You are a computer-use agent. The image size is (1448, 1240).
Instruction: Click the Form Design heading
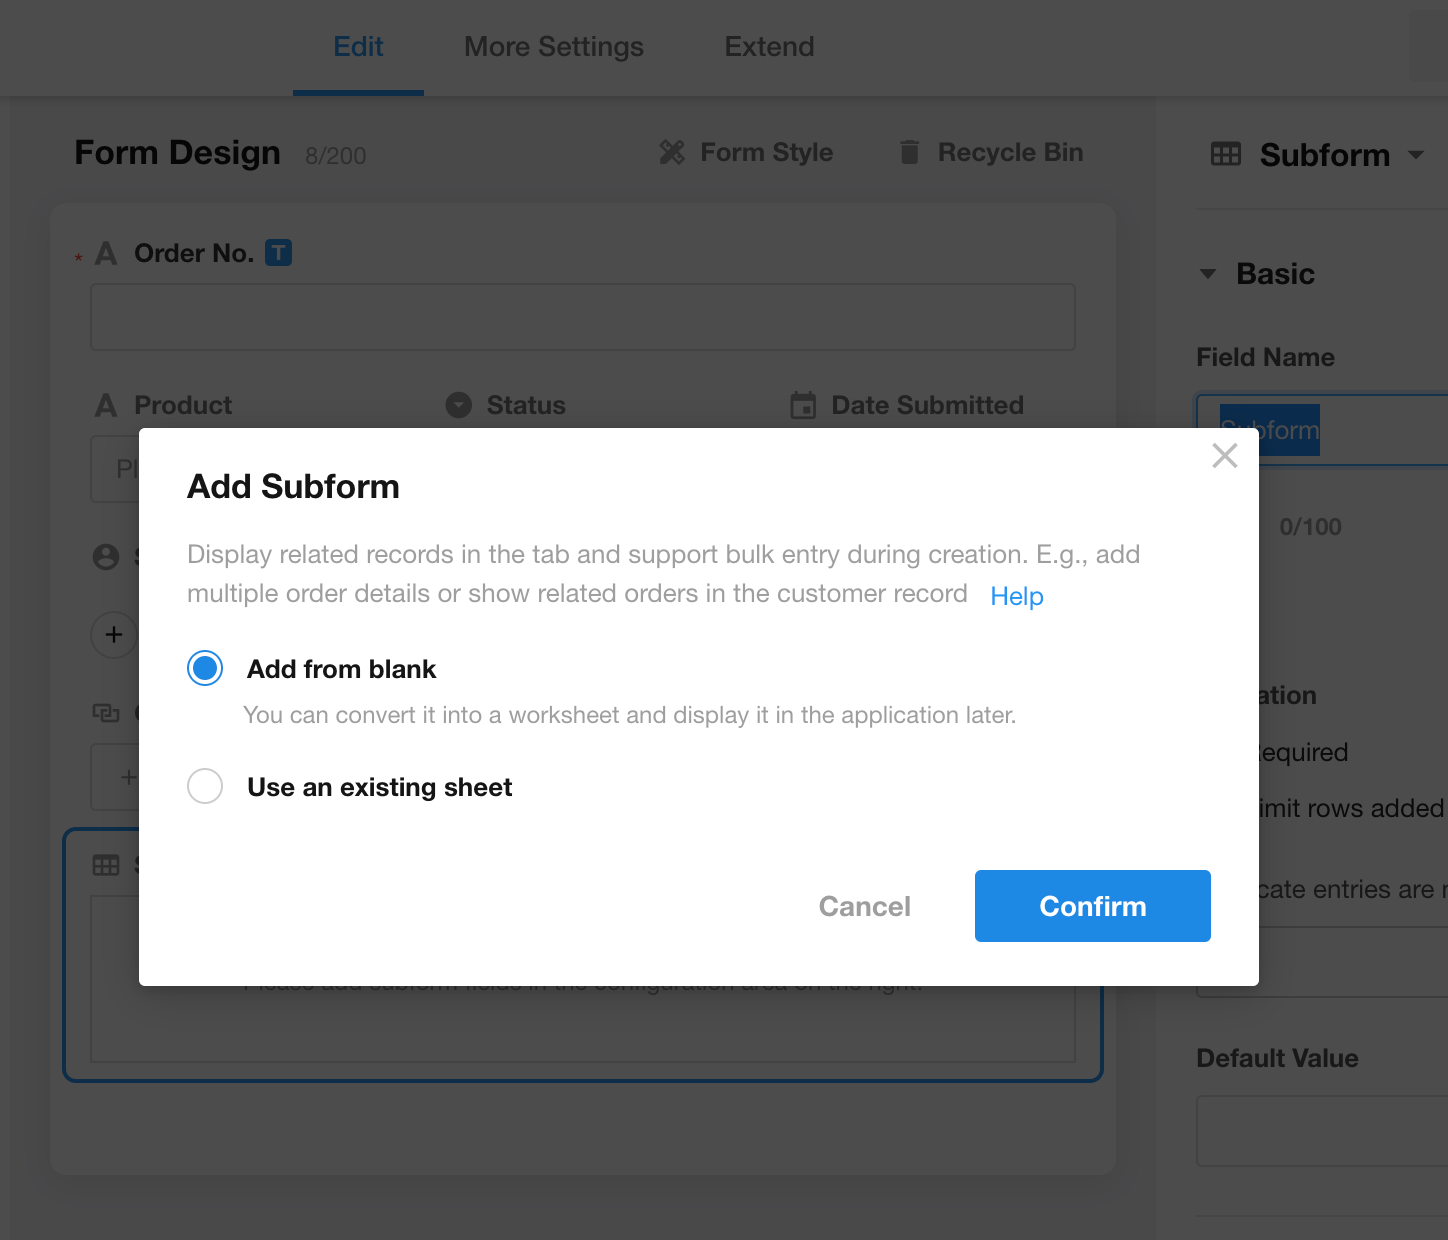tap(177, 153)
